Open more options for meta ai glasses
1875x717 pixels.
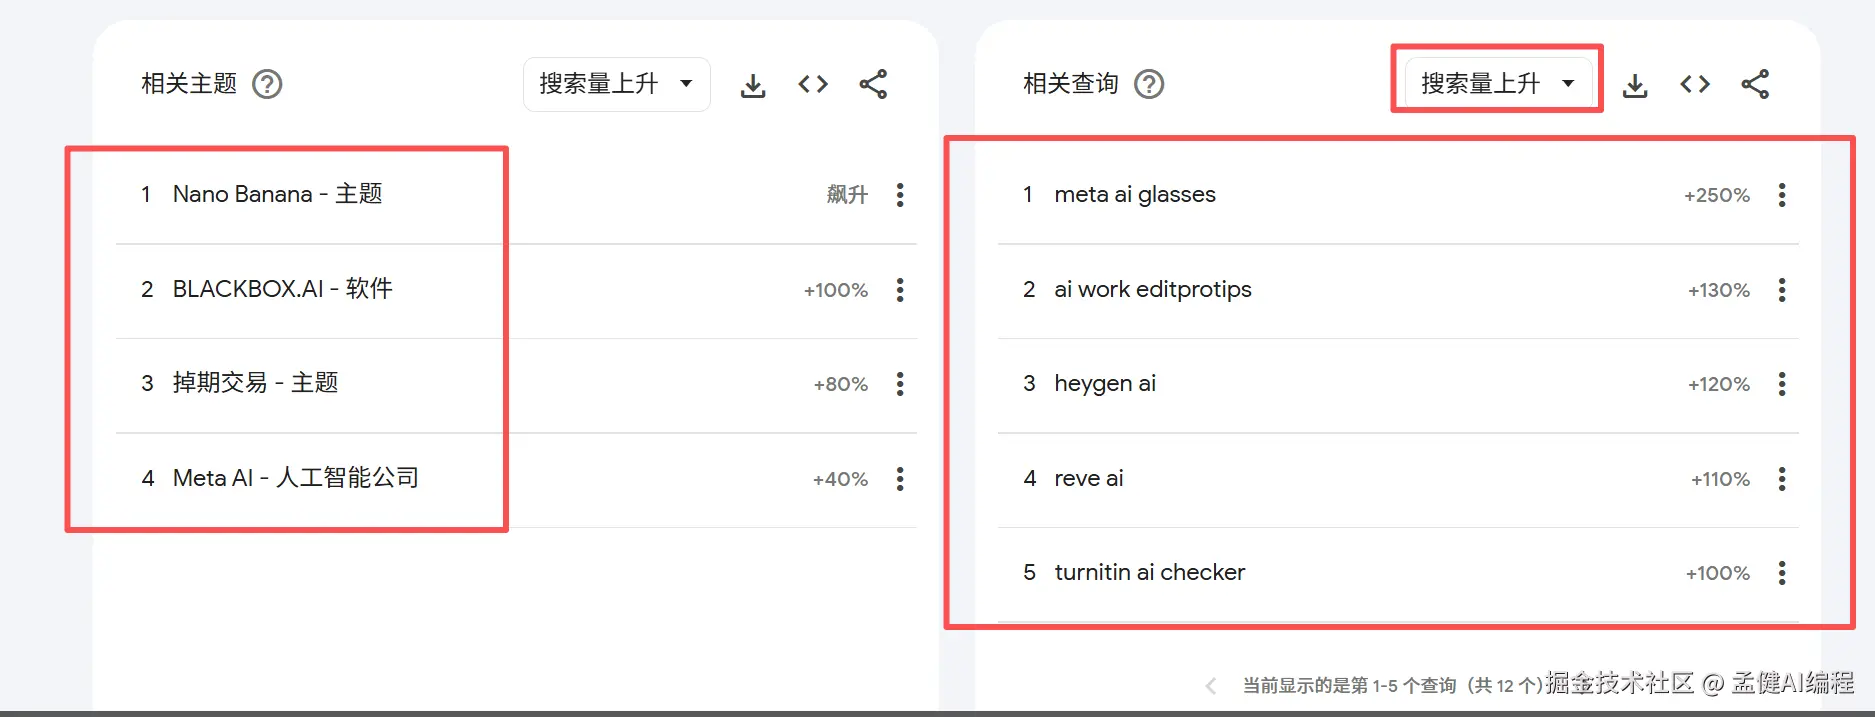[1782, 195]
